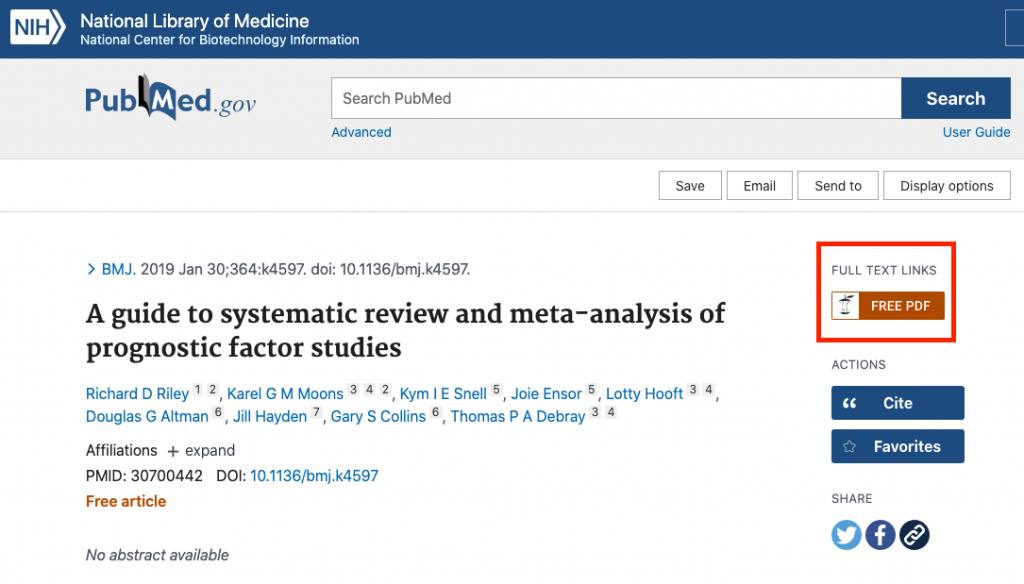Email this article
Screen dimensions: 1024x584
pyautogui.click(x=759, y=185)
